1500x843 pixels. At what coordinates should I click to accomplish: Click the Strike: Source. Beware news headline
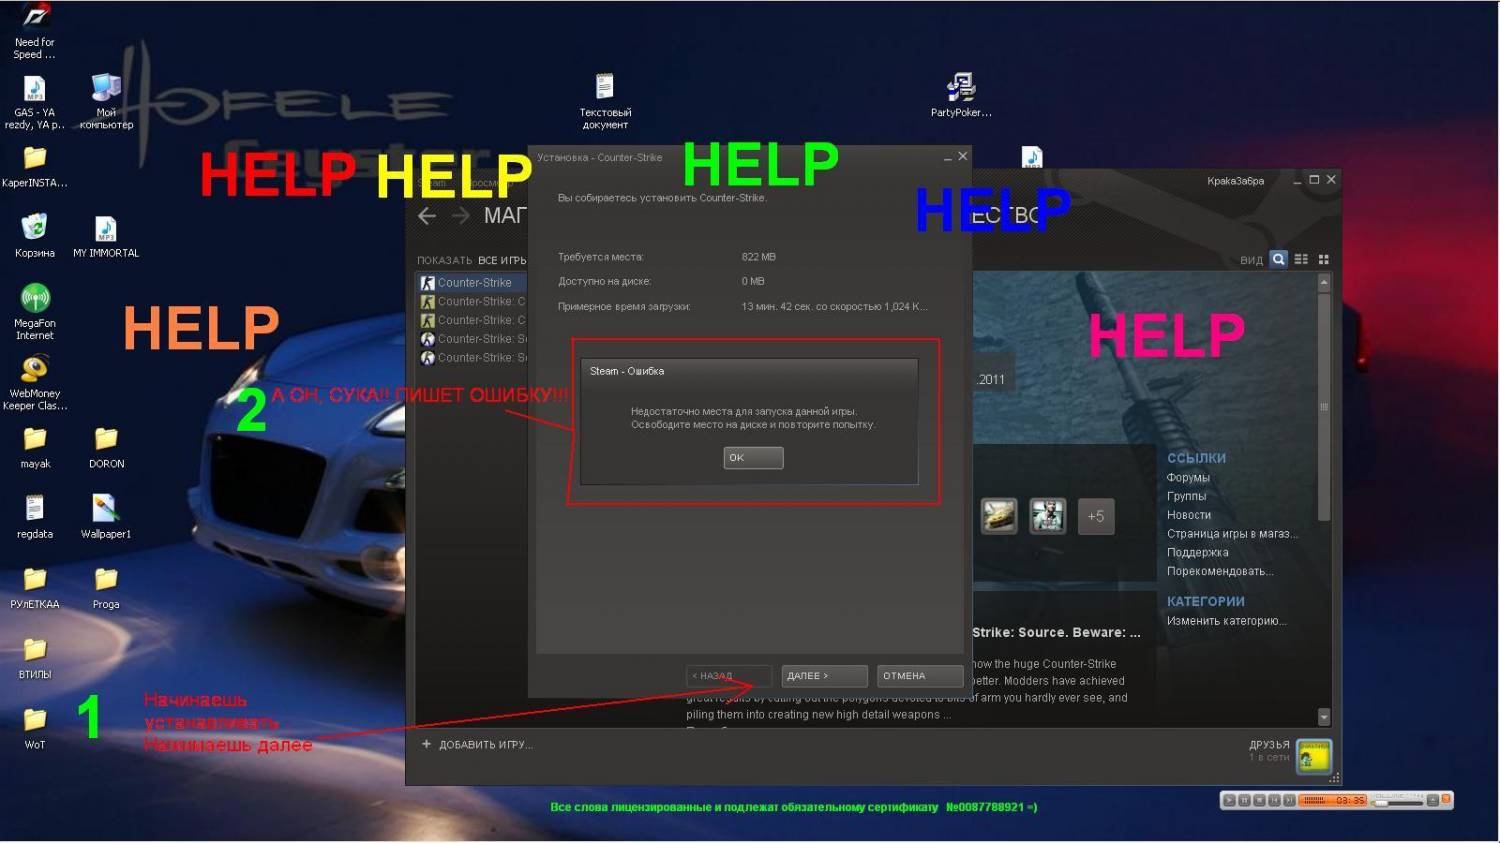(1056, 632)
